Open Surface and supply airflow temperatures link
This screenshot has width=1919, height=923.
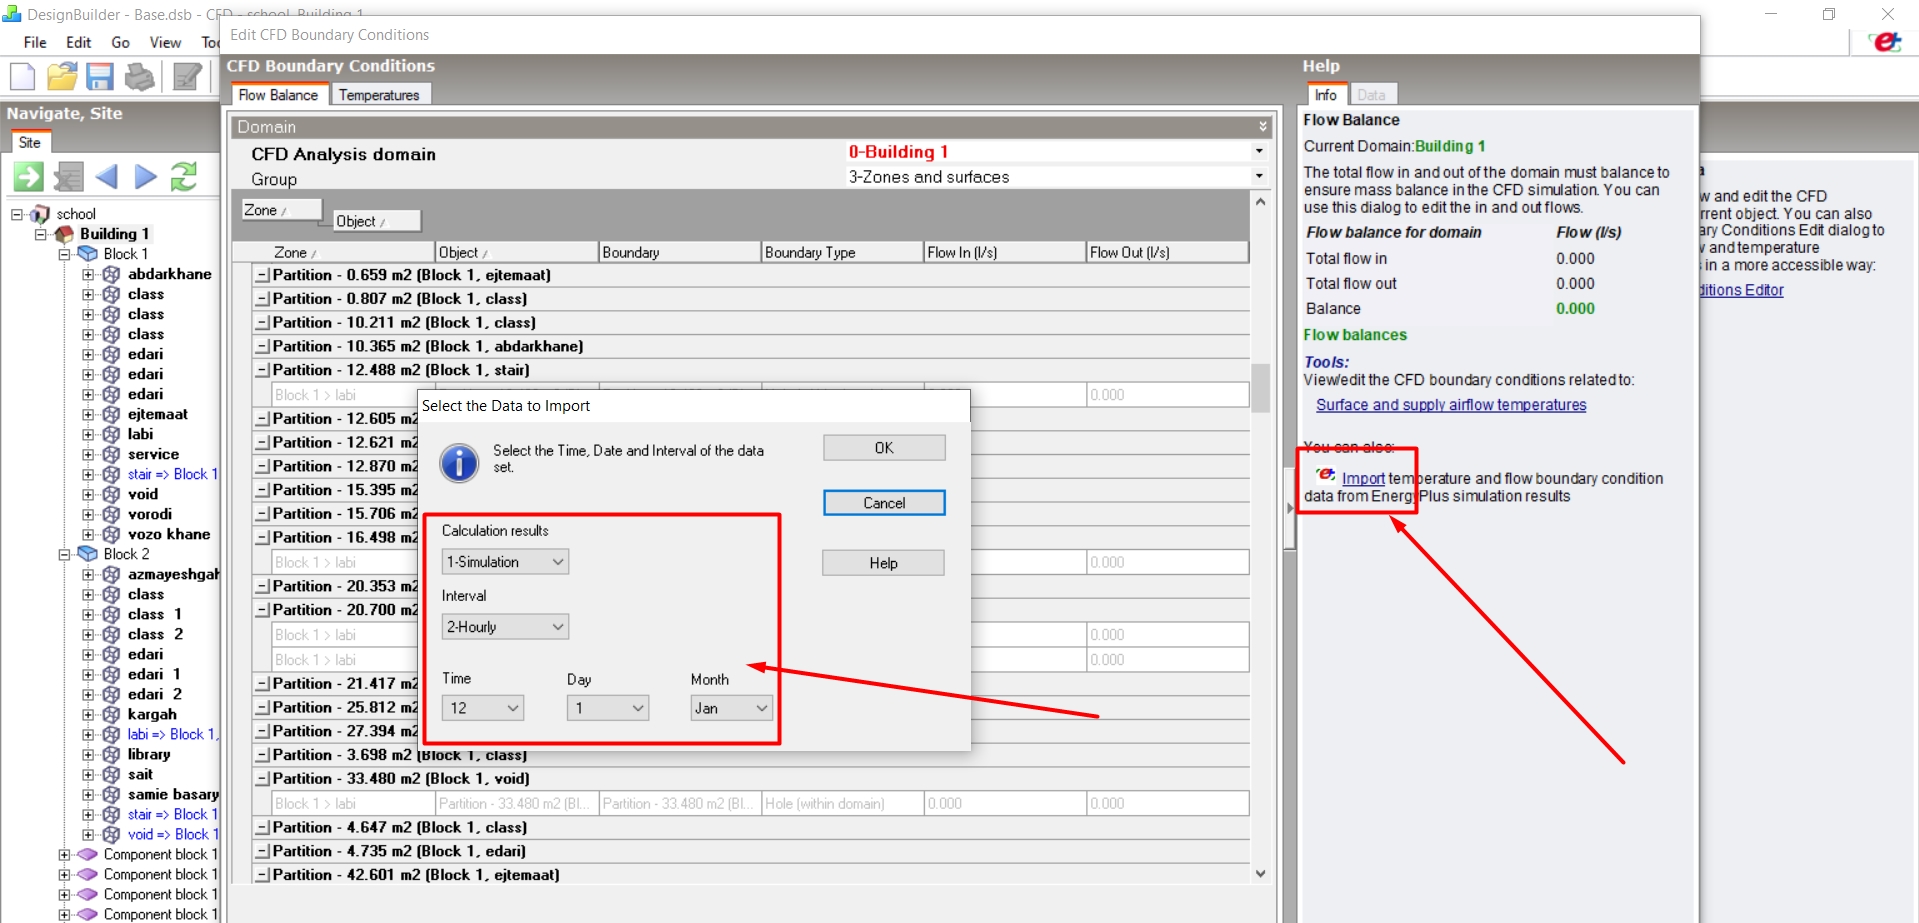[1451, 405]
